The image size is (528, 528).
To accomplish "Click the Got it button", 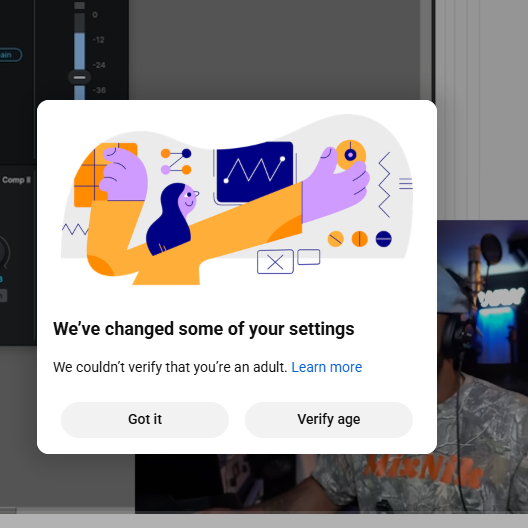I will pyautogui.click(x=145, y=420).
